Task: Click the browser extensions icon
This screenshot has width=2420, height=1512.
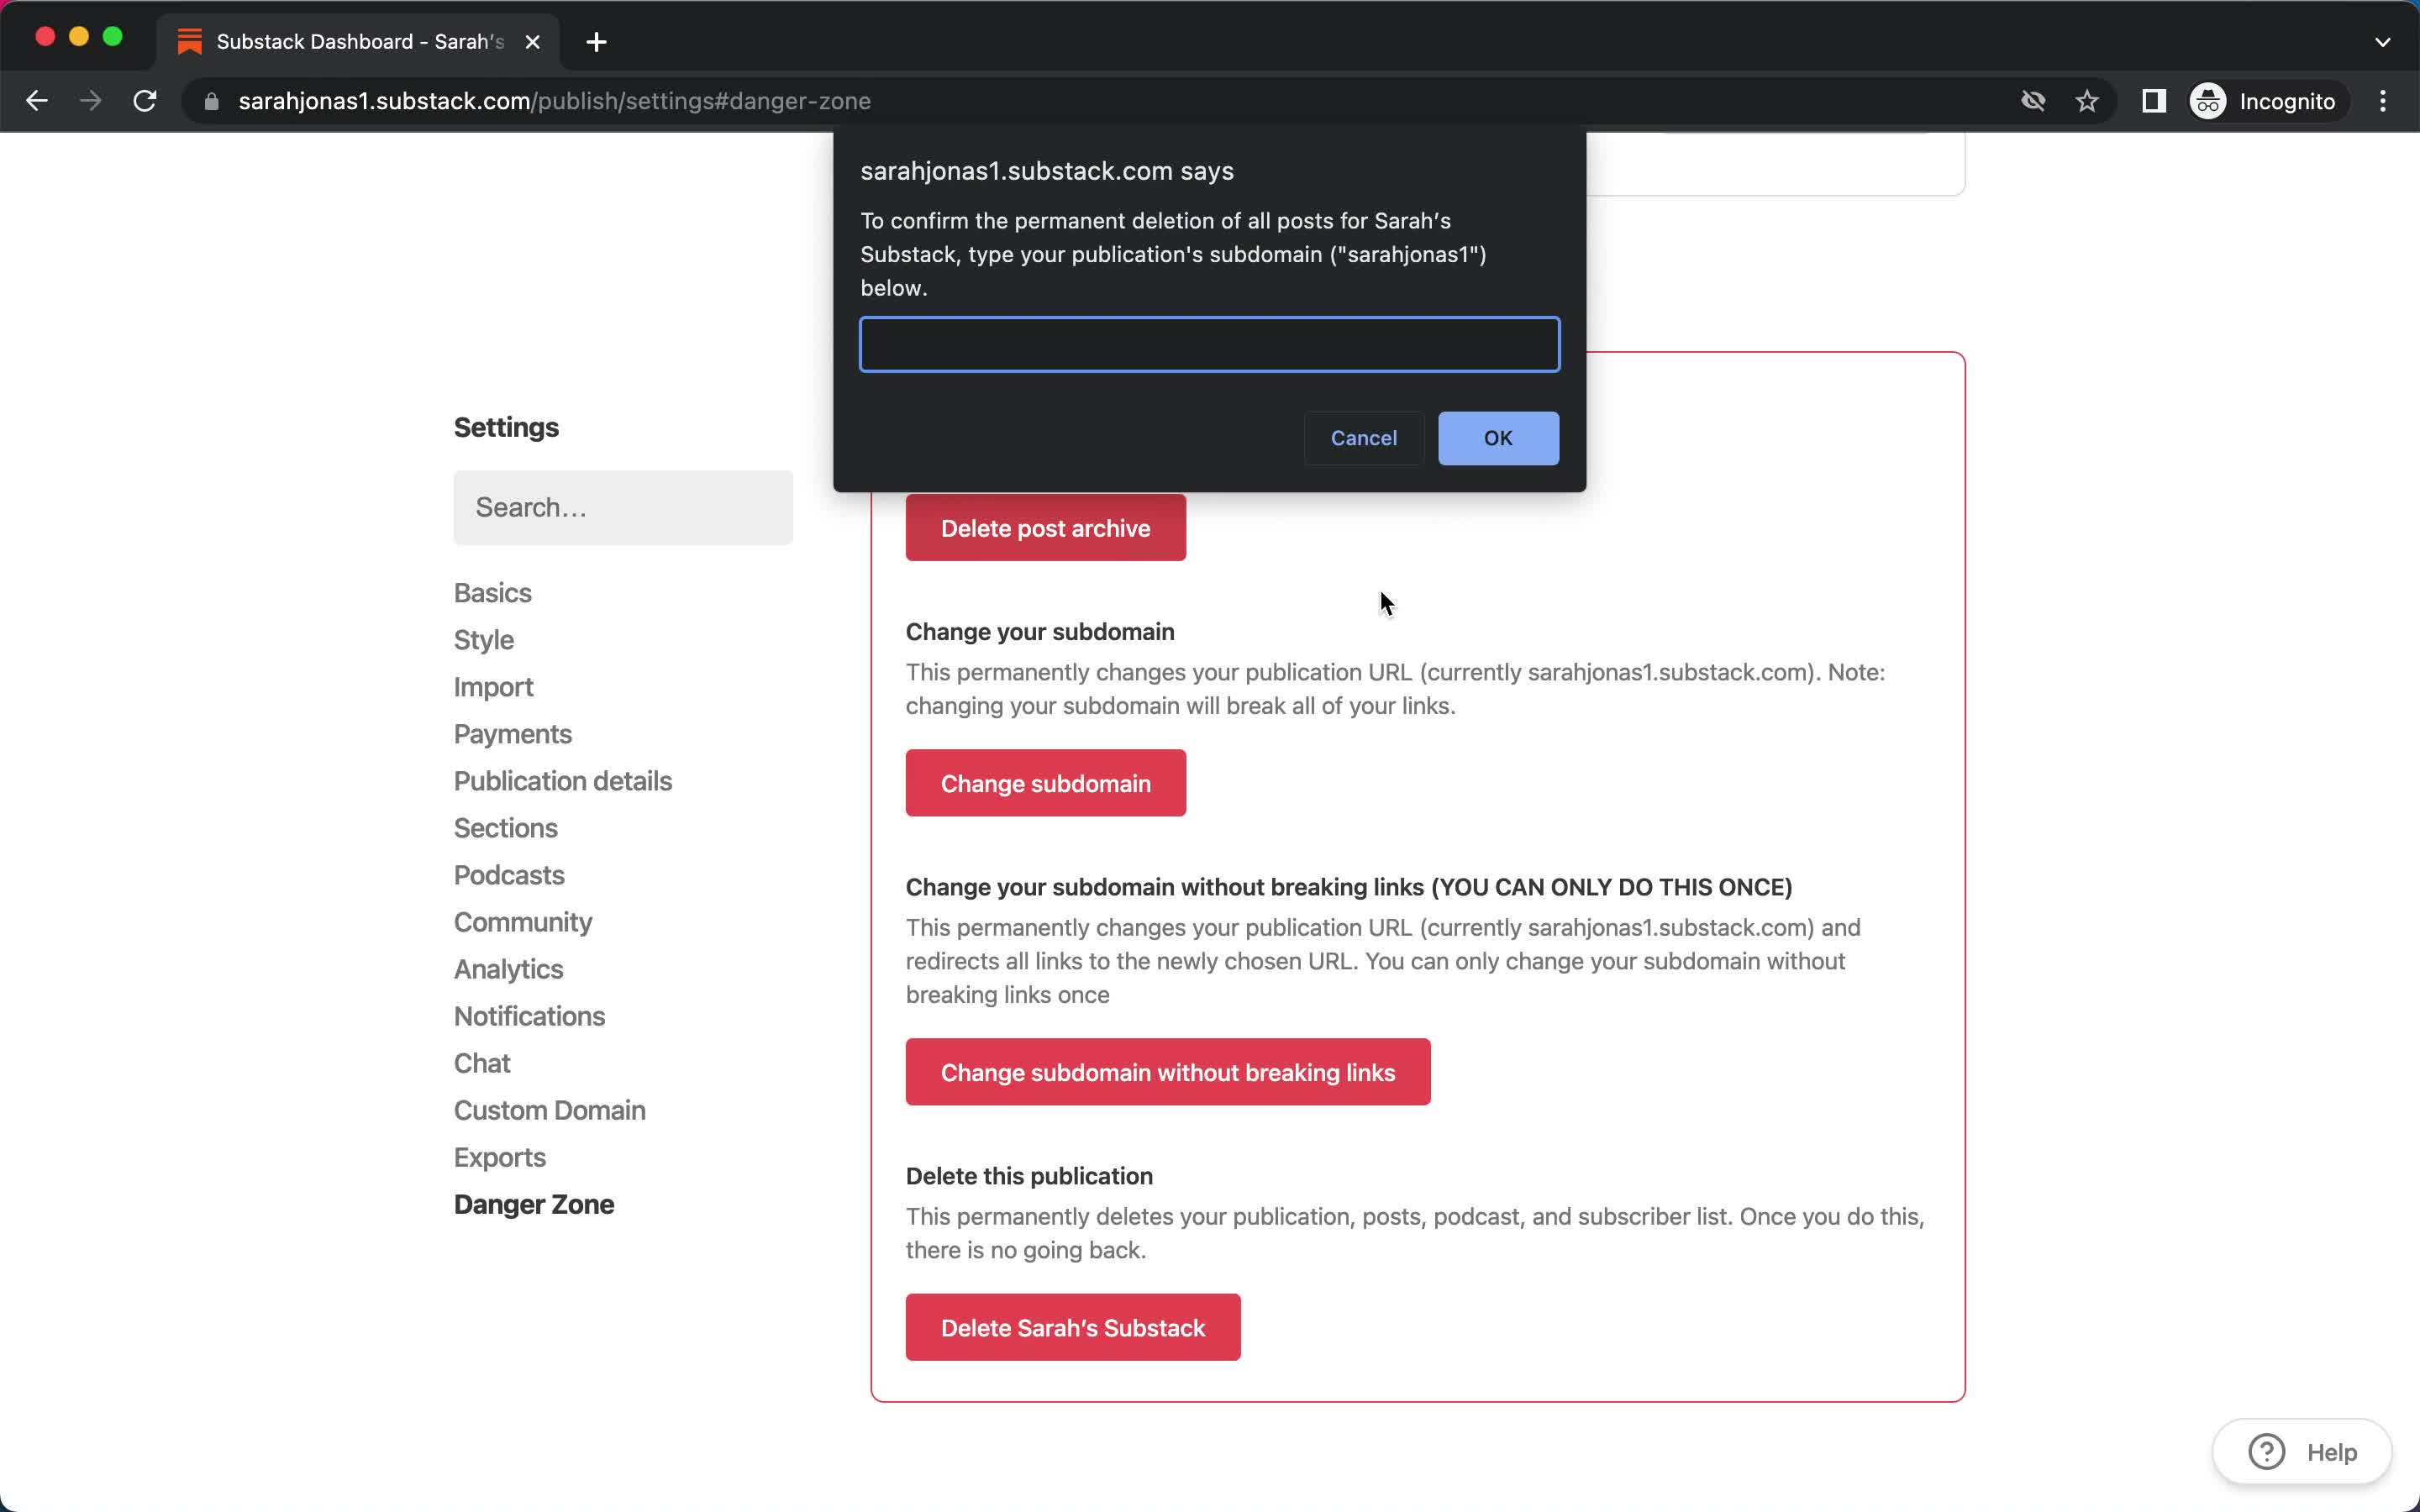Action: click(2154, 101)
